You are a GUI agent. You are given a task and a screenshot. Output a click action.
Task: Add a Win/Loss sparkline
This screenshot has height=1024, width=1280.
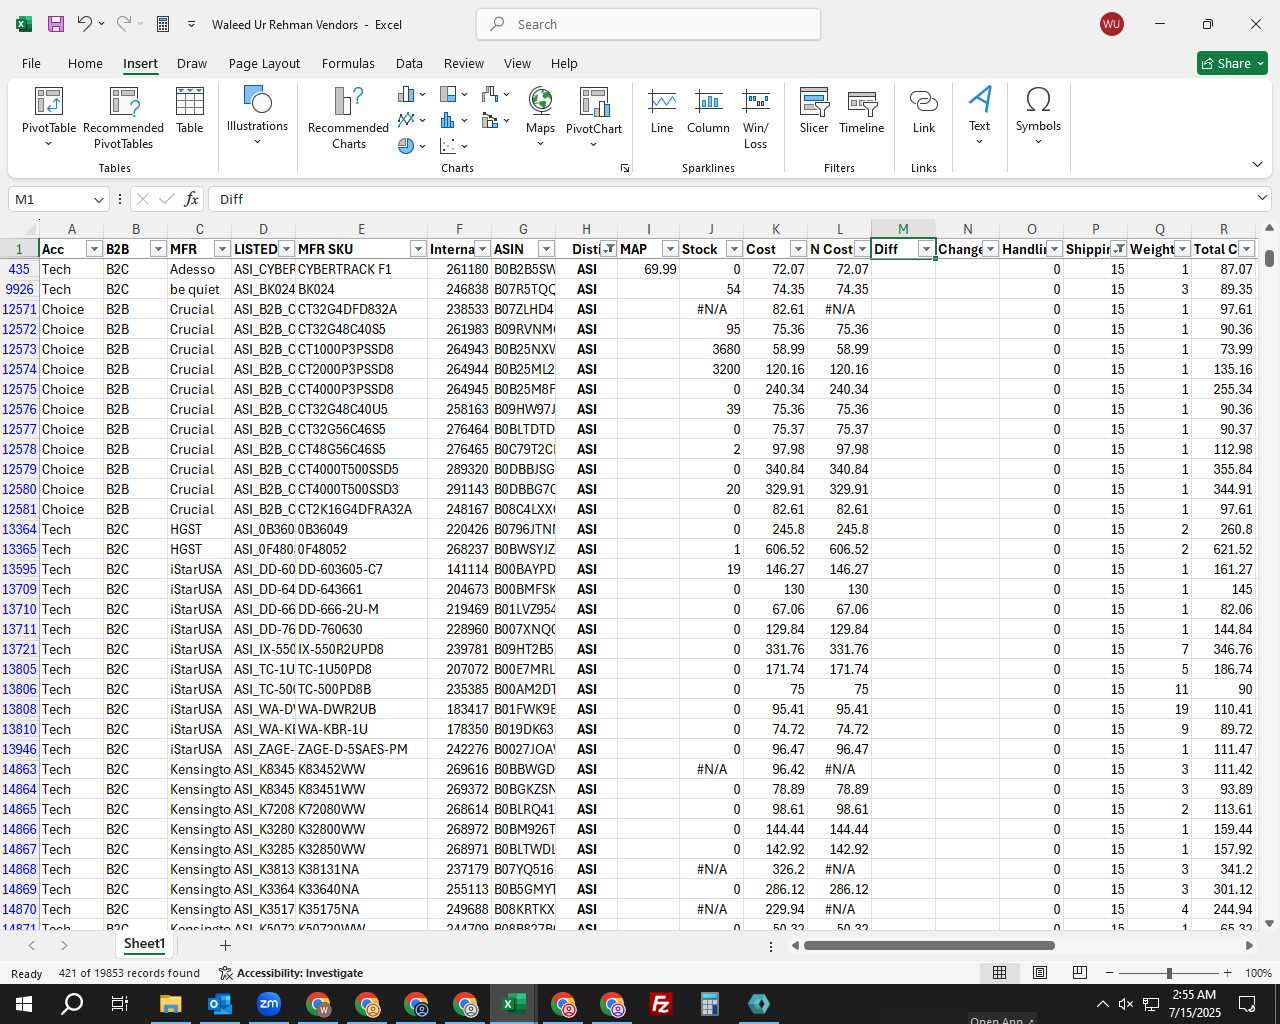point(756,117)
